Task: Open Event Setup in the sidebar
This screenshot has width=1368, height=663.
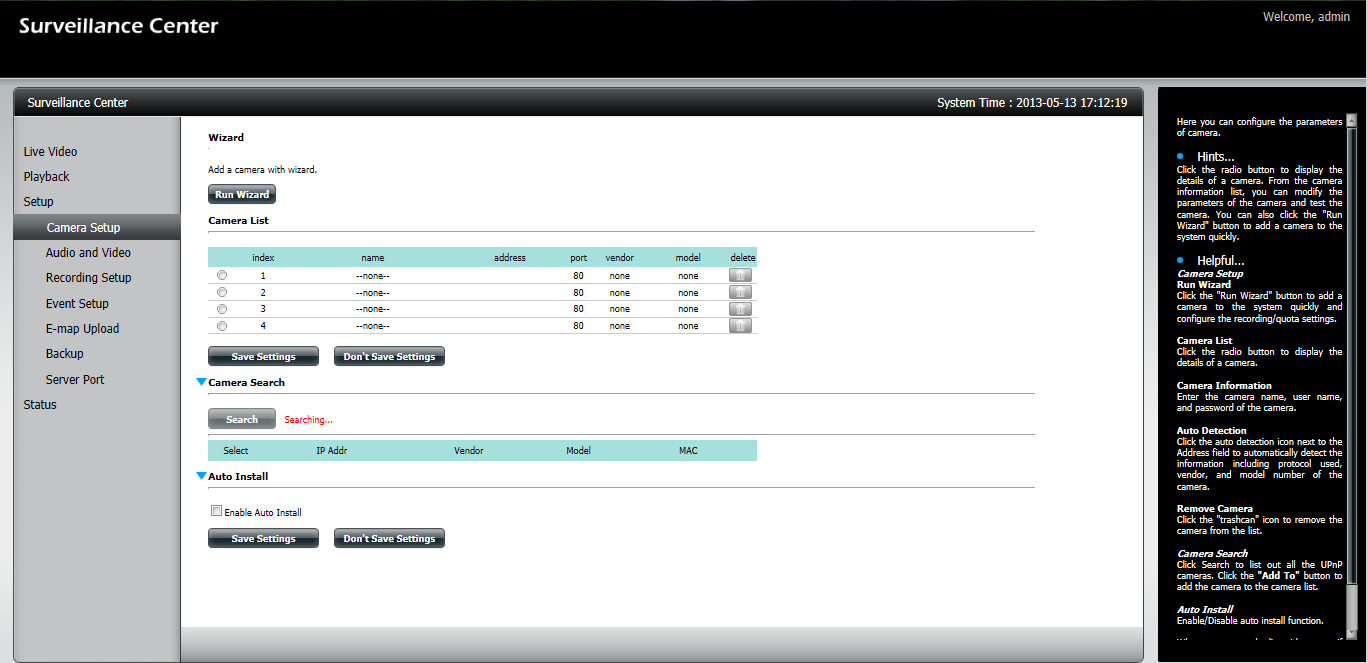Action: (77, 304)
